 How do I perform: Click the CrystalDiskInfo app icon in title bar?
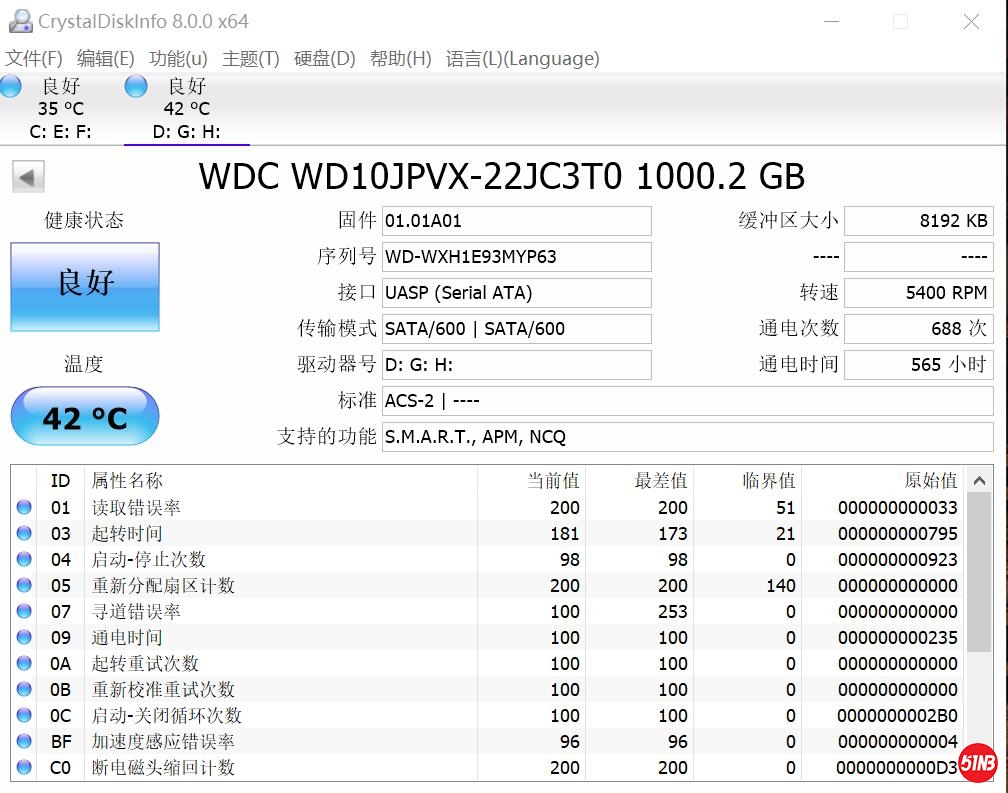pyautogui.click(x=18, y=21)
